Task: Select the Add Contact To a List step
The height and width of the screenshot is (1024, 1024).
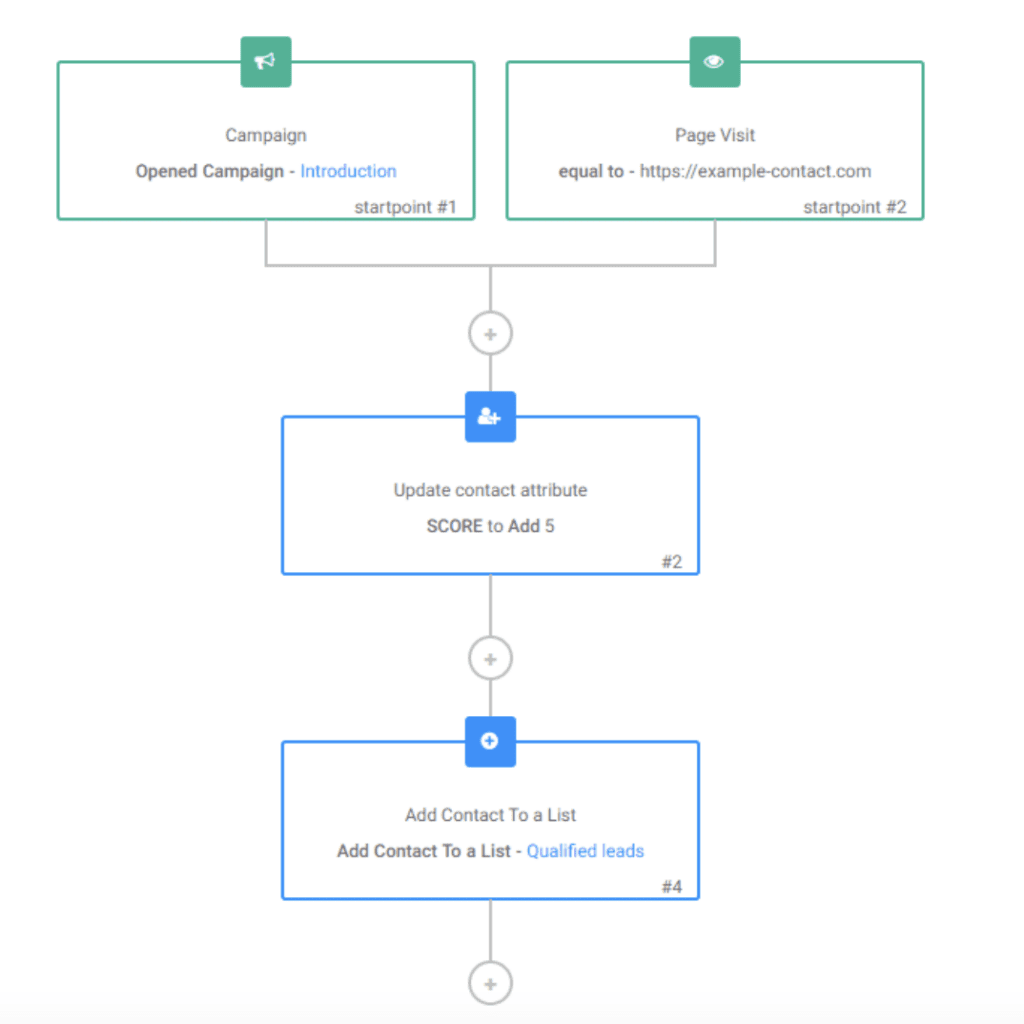Action: 490,815
